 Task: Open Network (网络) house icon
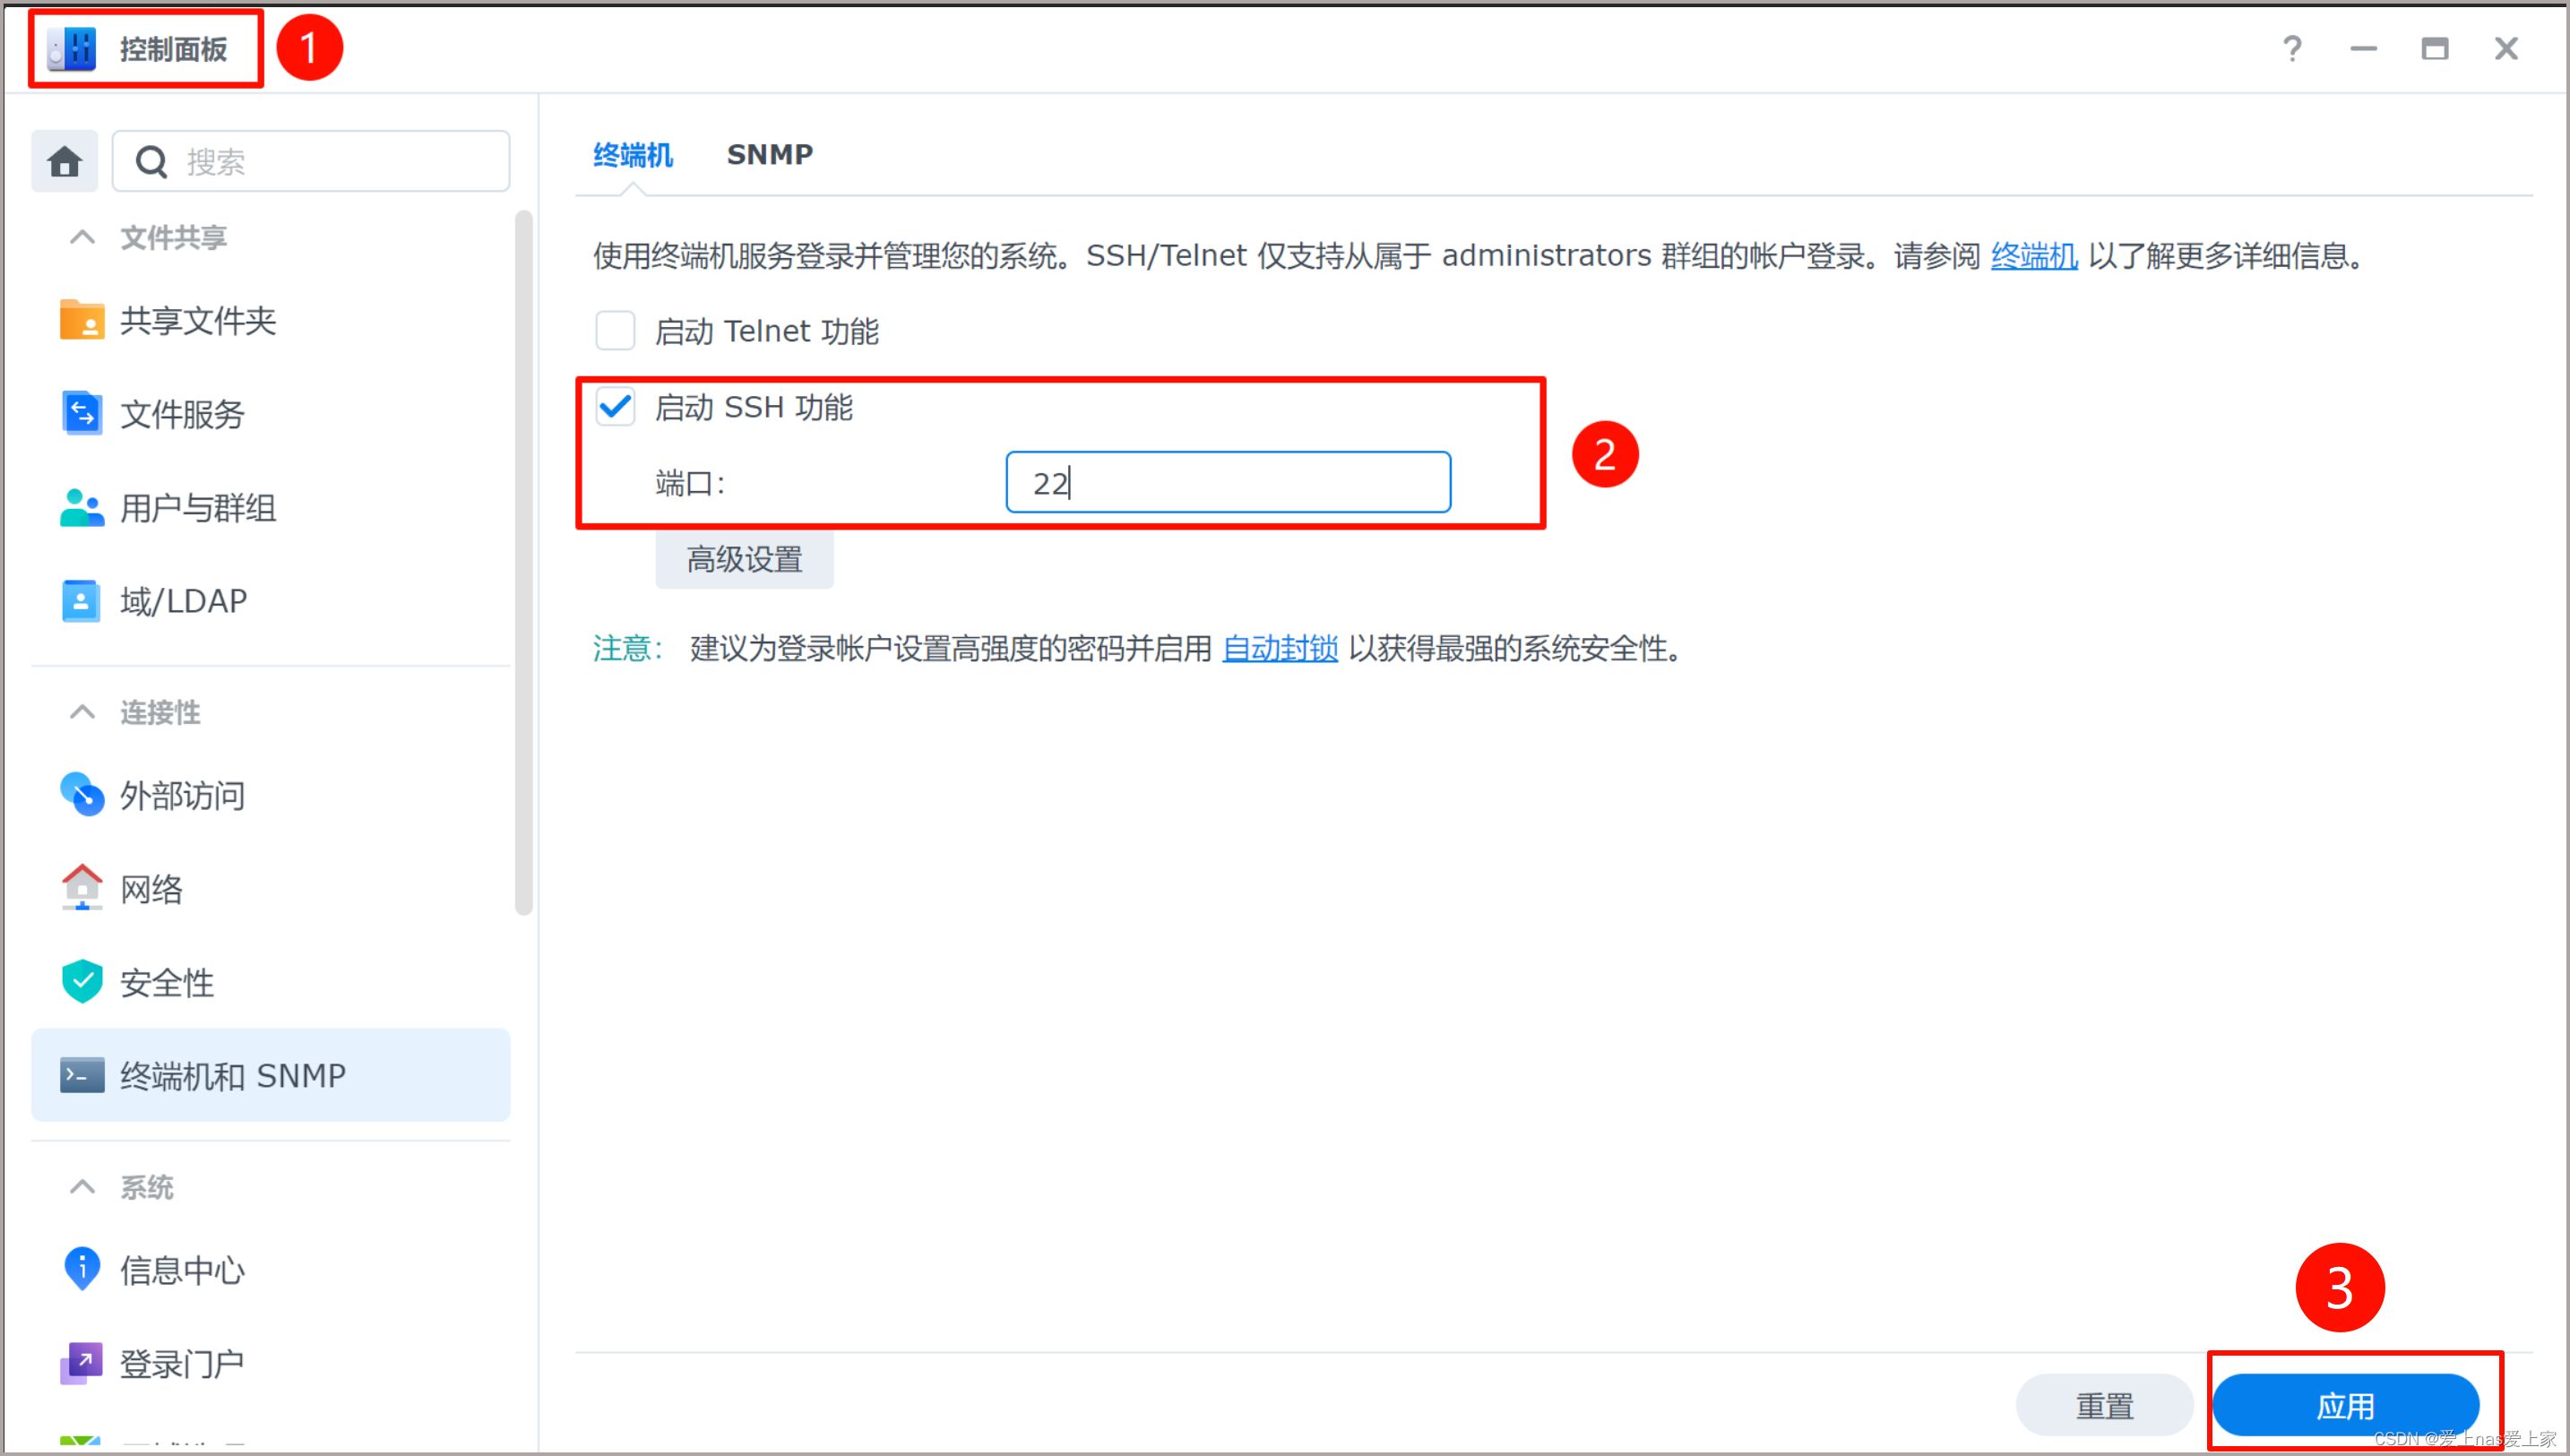coord(81,888)
